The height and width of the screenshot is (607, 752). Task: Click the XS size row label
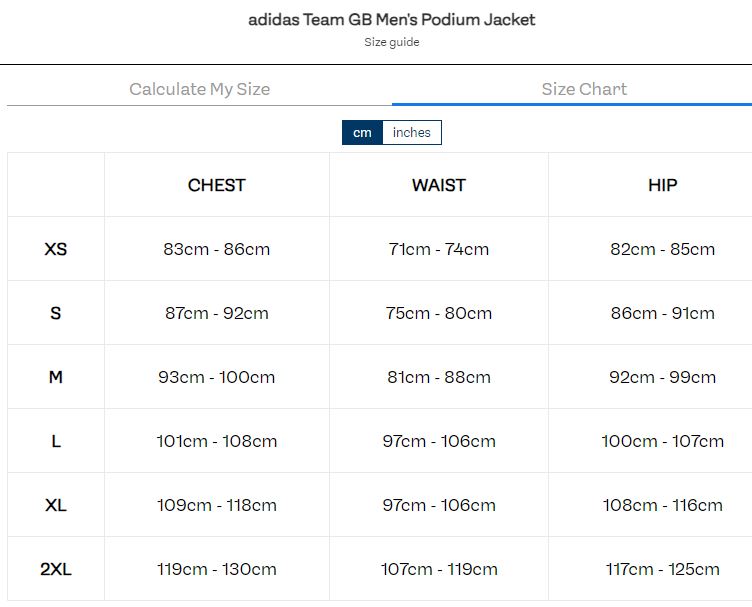point(56,249)
